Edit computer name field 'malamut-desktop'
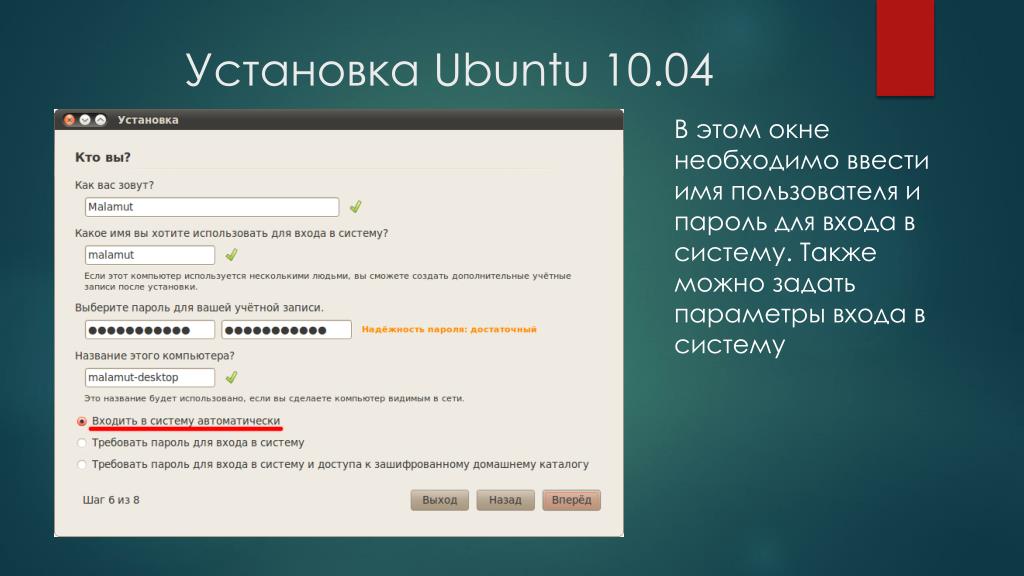 (x=150, y=377)
